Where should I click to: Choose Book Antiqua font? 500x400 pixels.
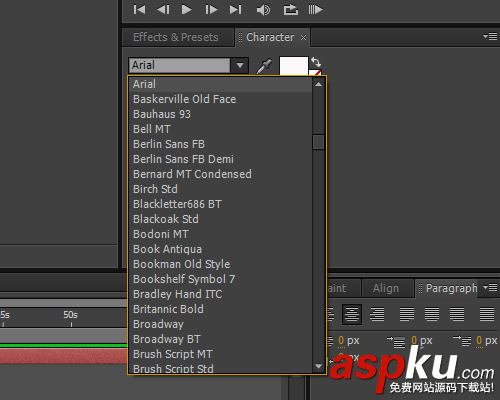220,249
